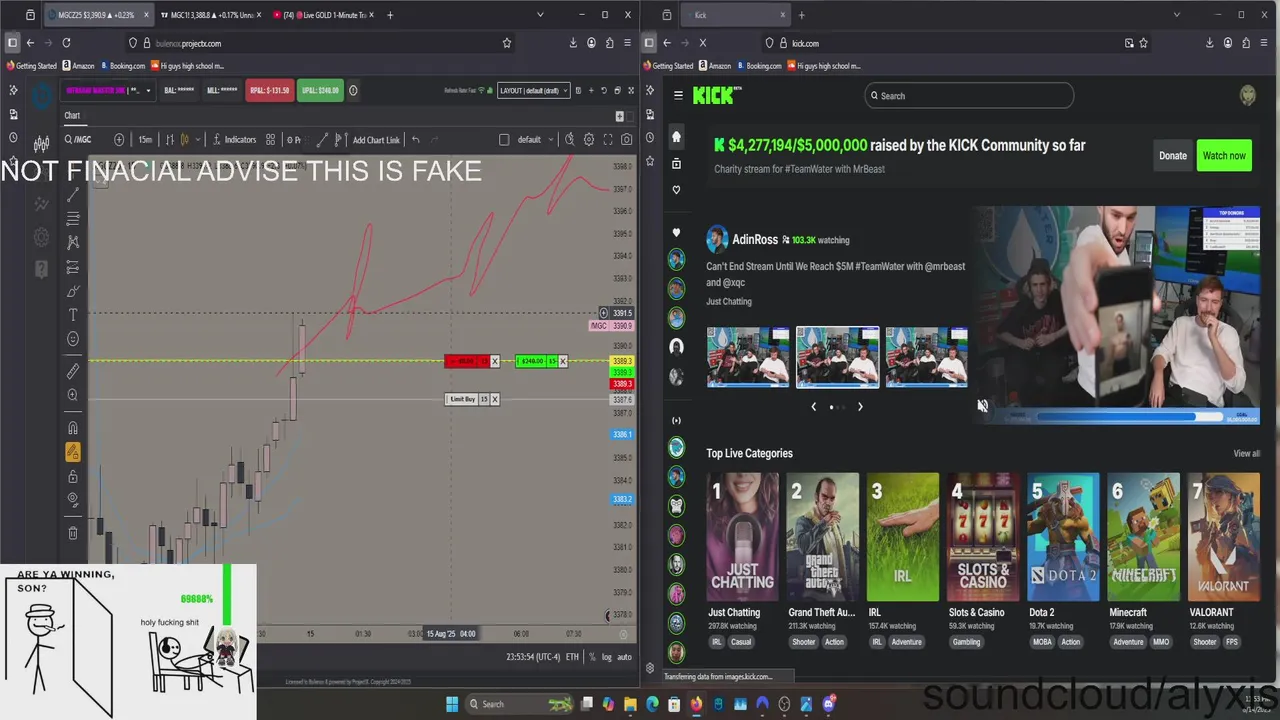1280x720 pixels.
Task: Switch to the Live GOLD 1-Minute browser tab
Action: [327, 15]
